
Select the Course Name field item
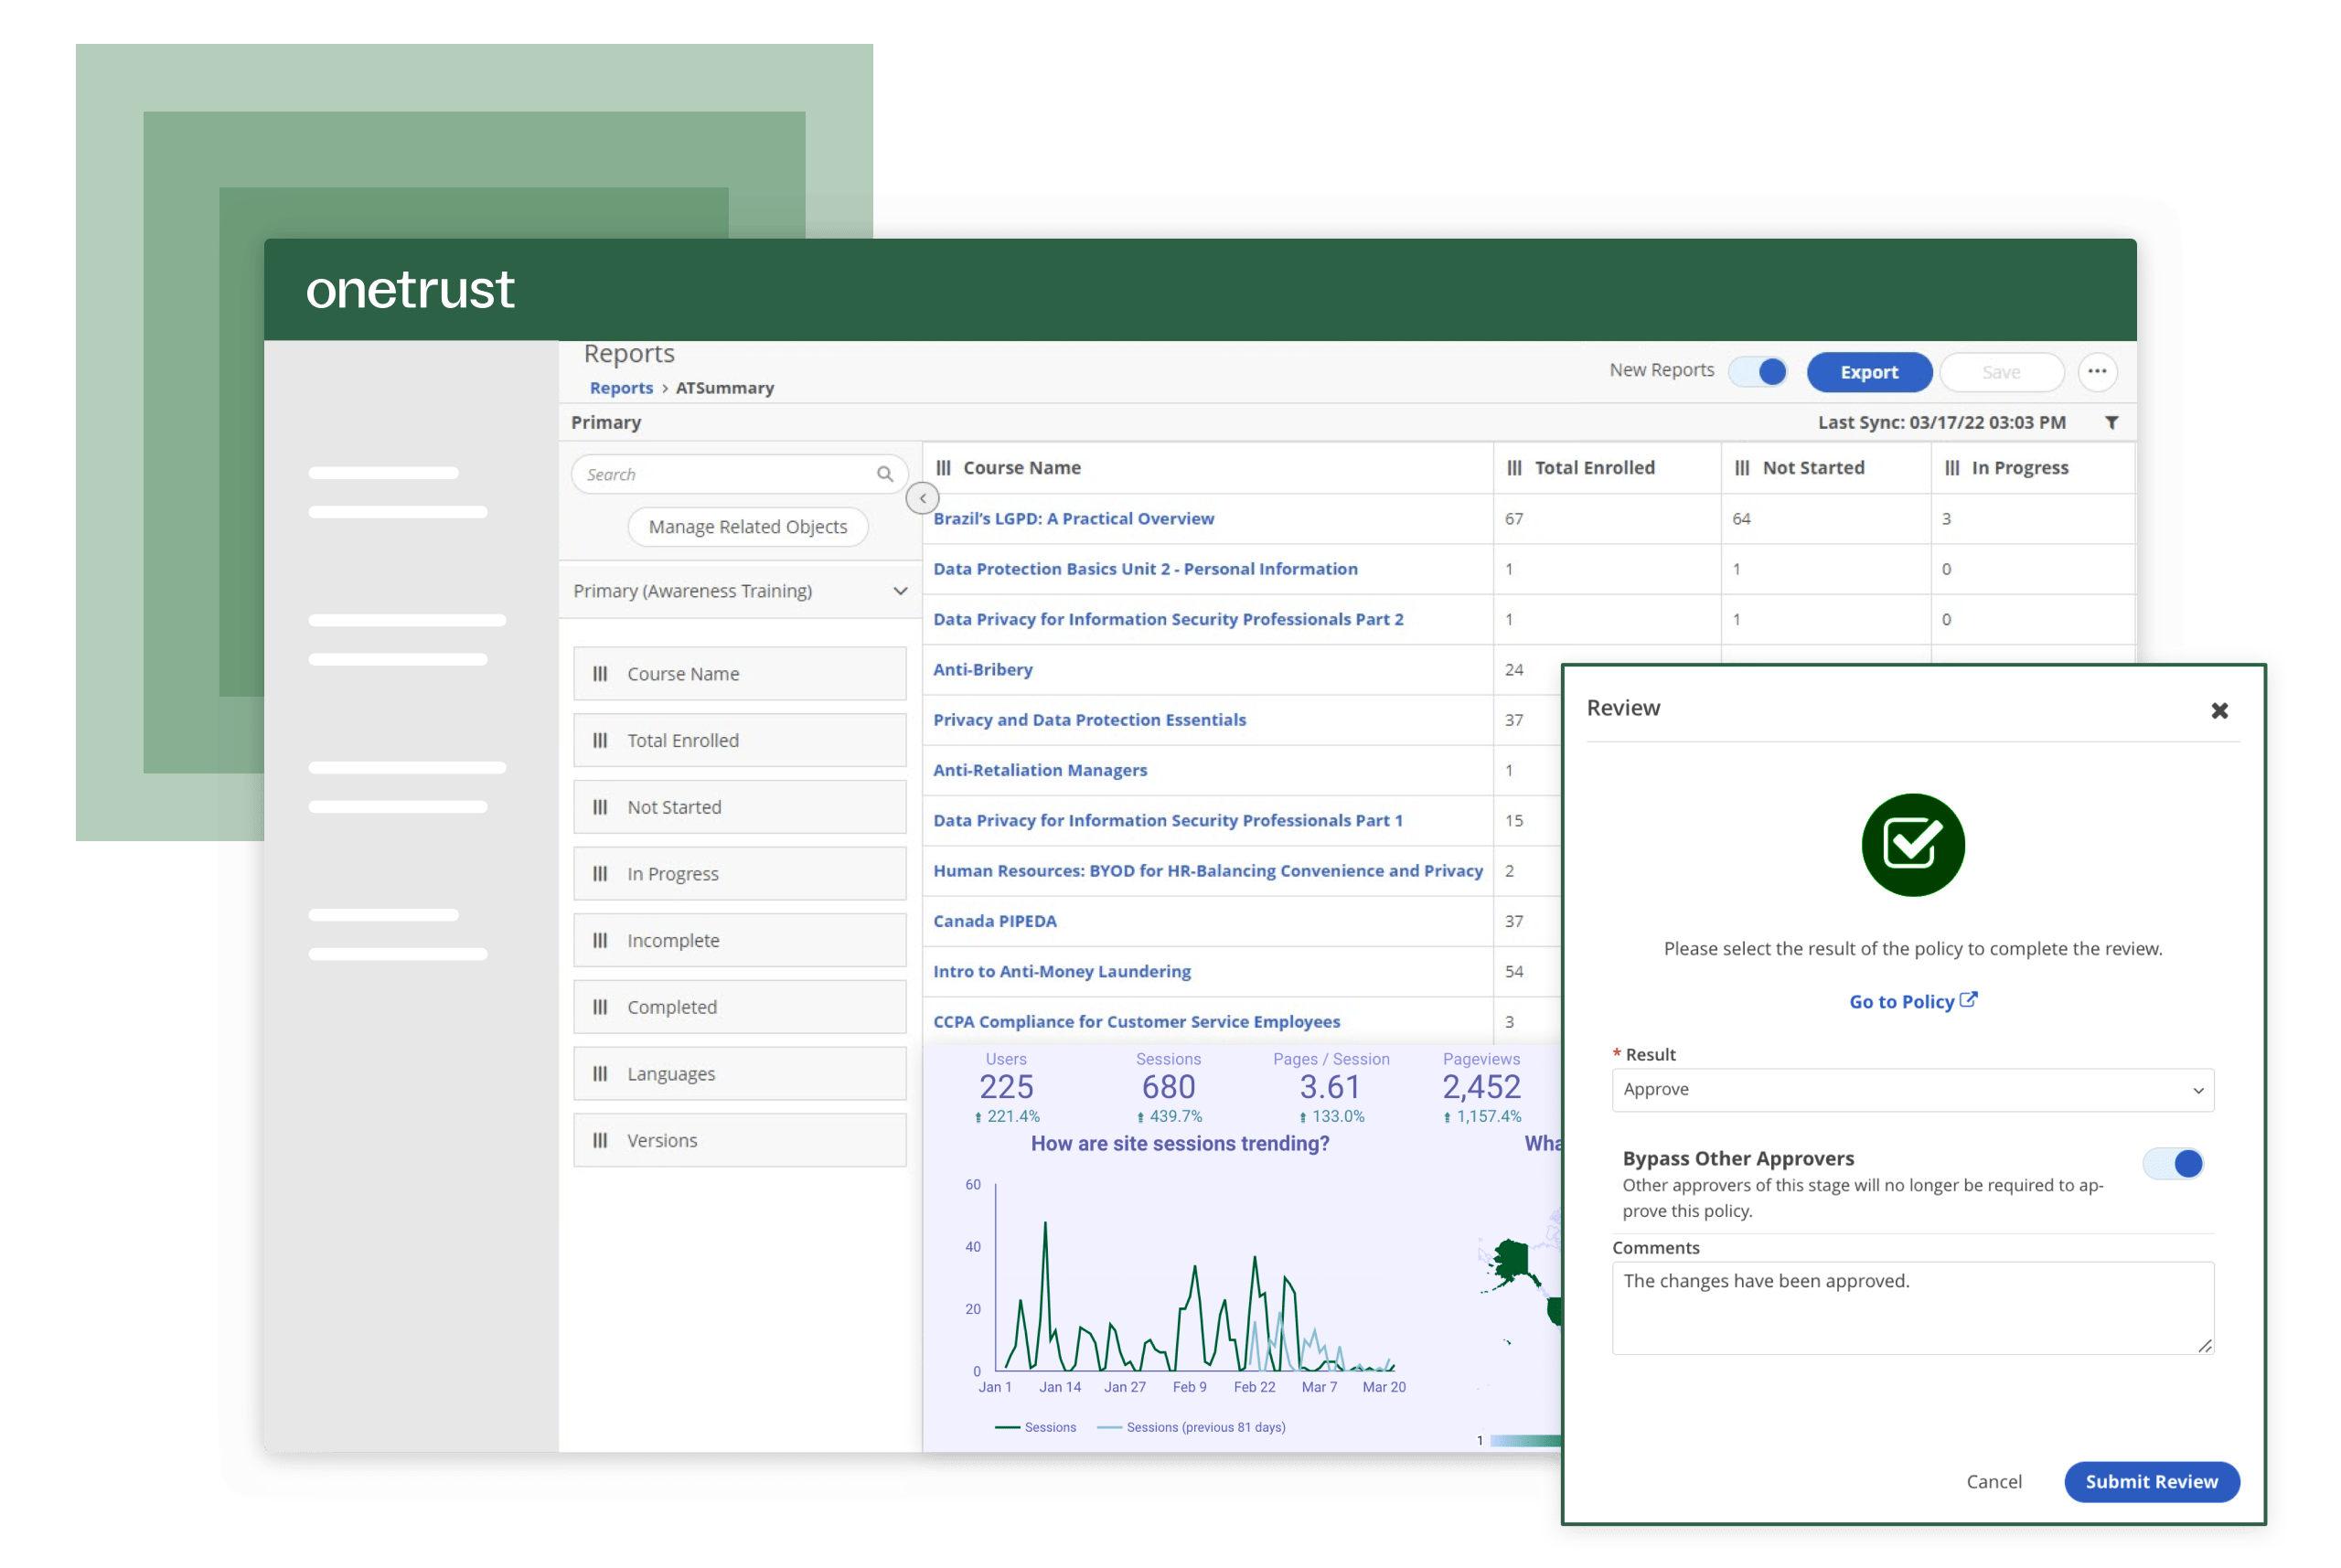tap(740, 674)
